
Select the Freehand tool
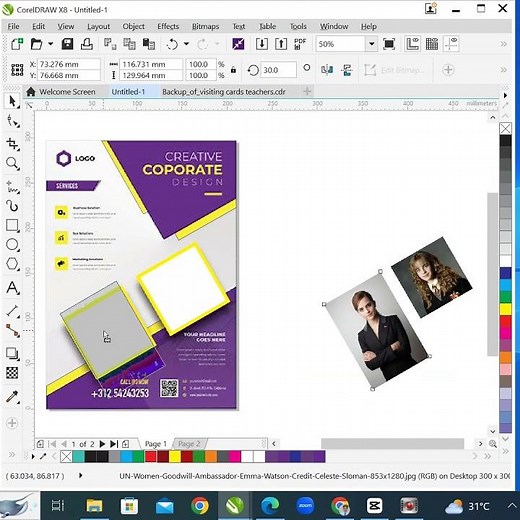point(12,187)
